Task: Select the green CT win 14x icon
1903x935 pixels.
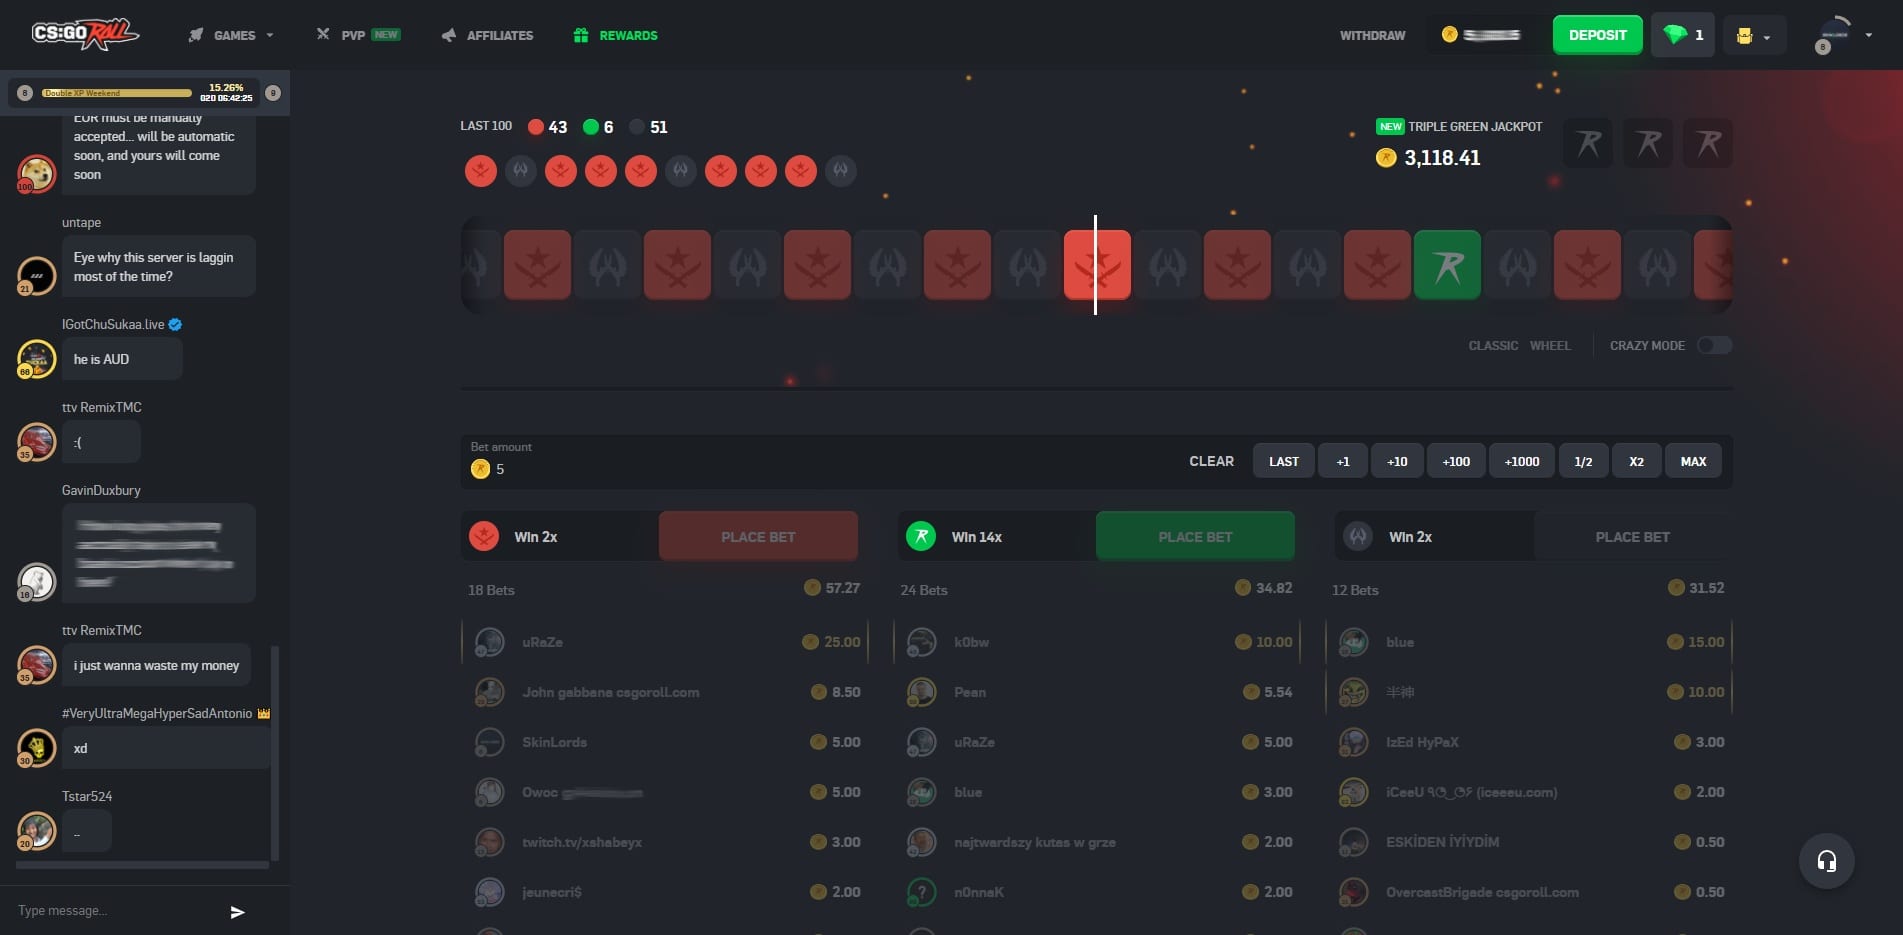Action: pyautogui.click(x=921, y=536)
